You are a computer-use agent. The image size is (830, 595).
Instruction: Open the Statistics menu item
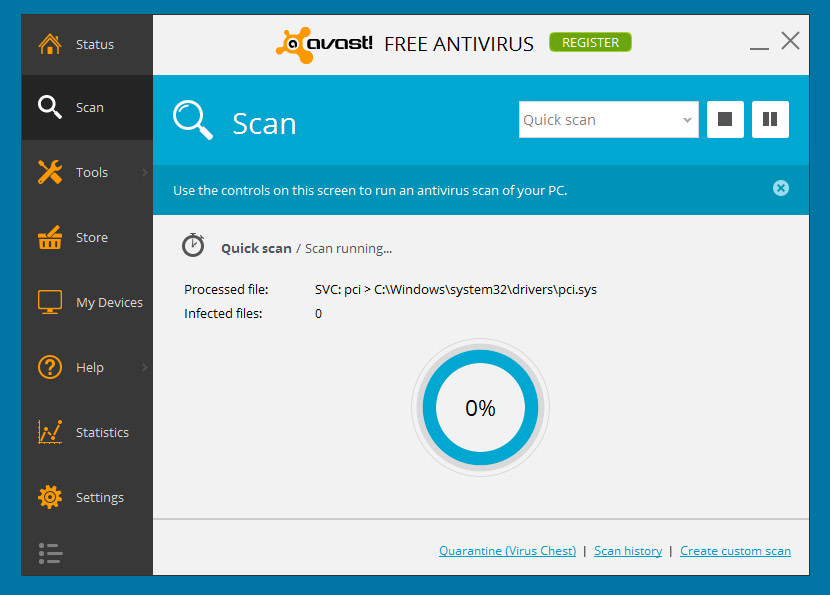tap(87, 432)
